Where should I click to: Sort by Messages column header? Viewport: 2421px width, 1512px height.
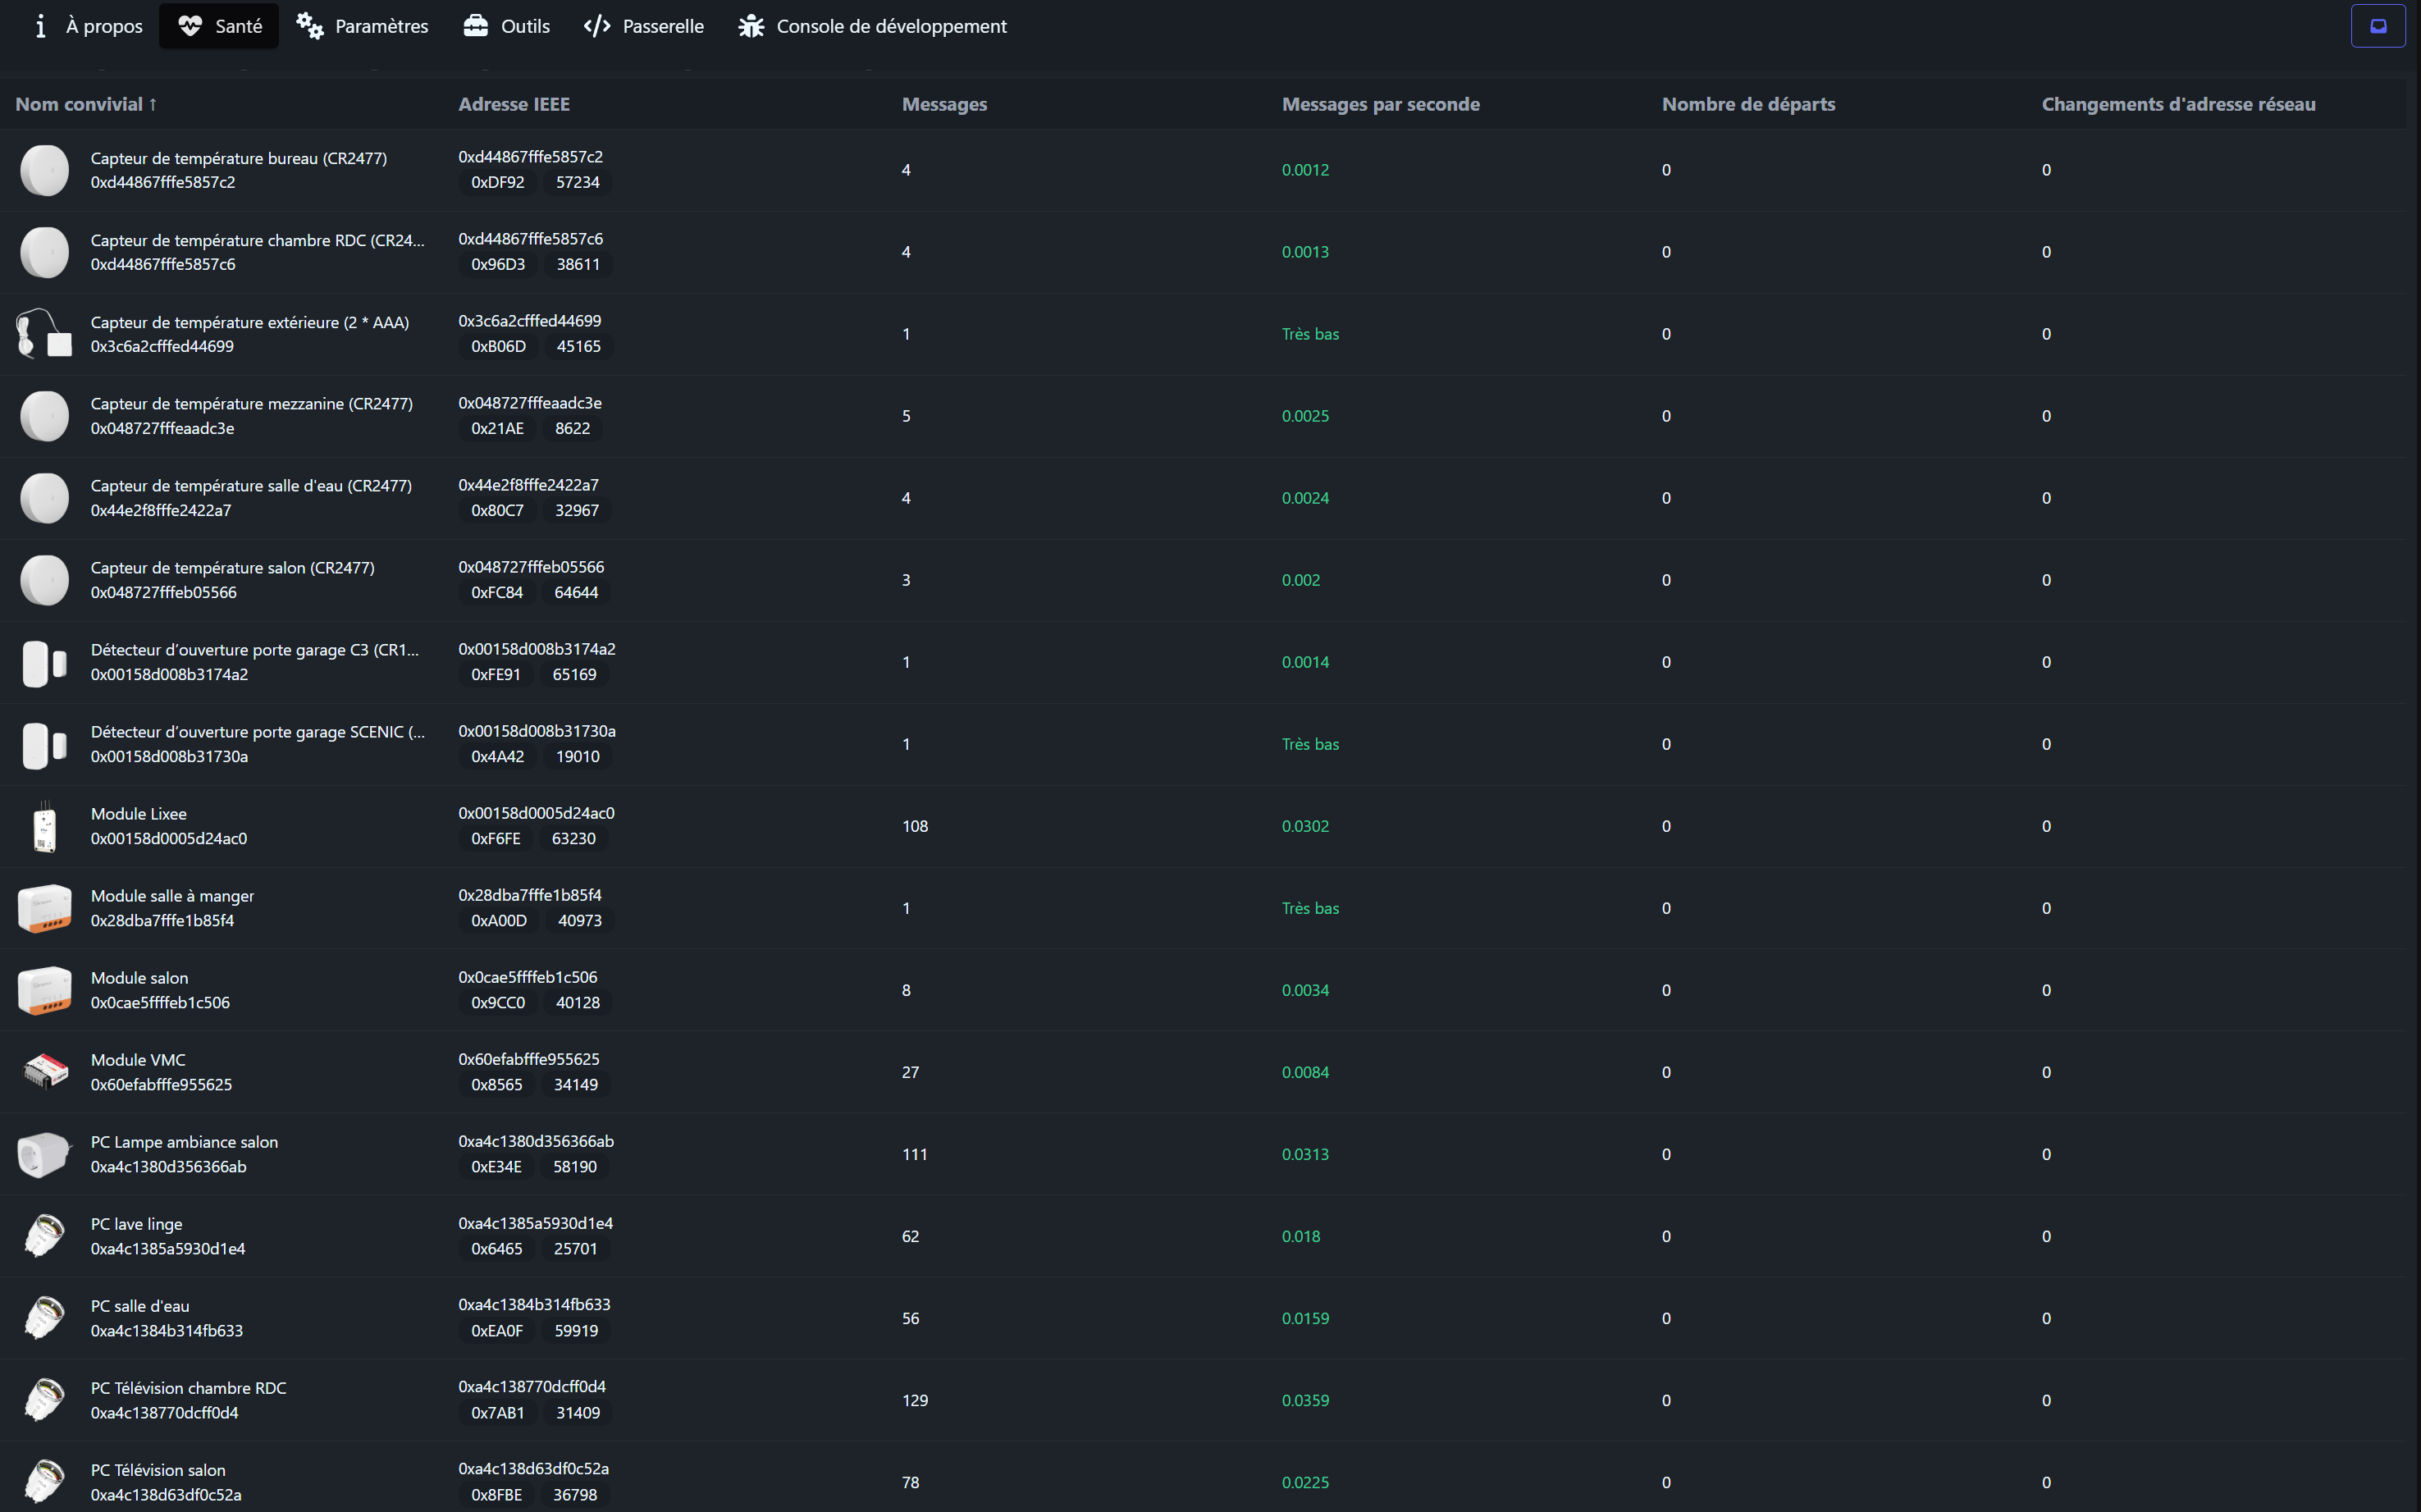[943, 104]
